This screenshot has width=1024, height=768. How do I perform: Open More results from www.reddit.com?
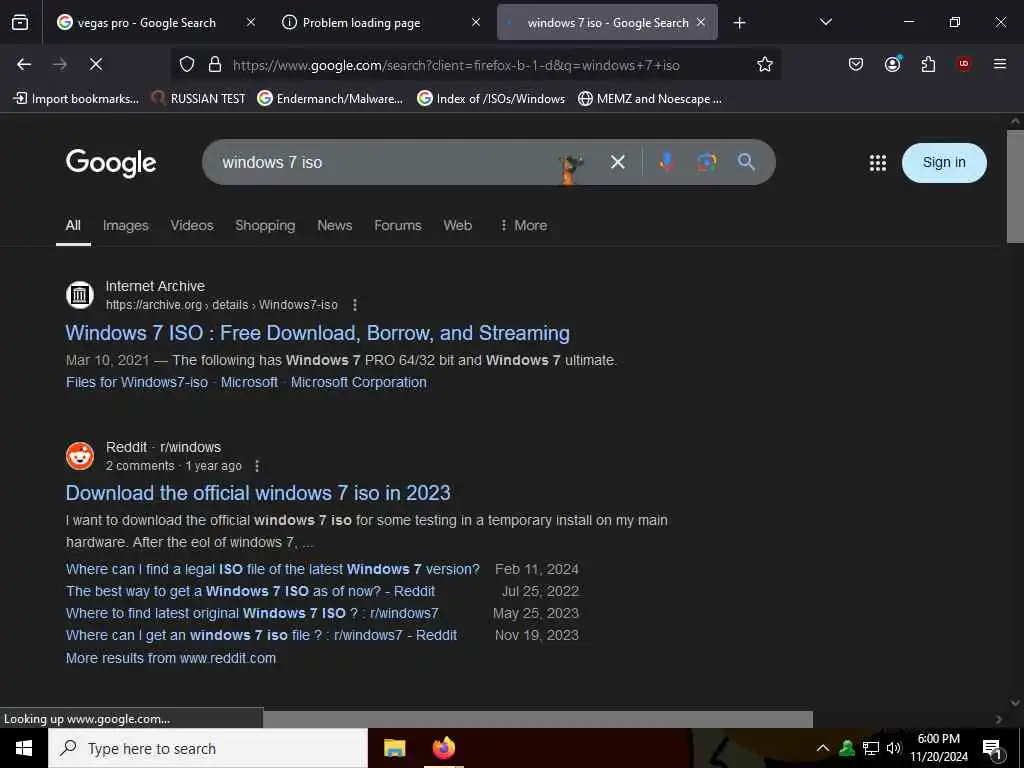point(170,658)
